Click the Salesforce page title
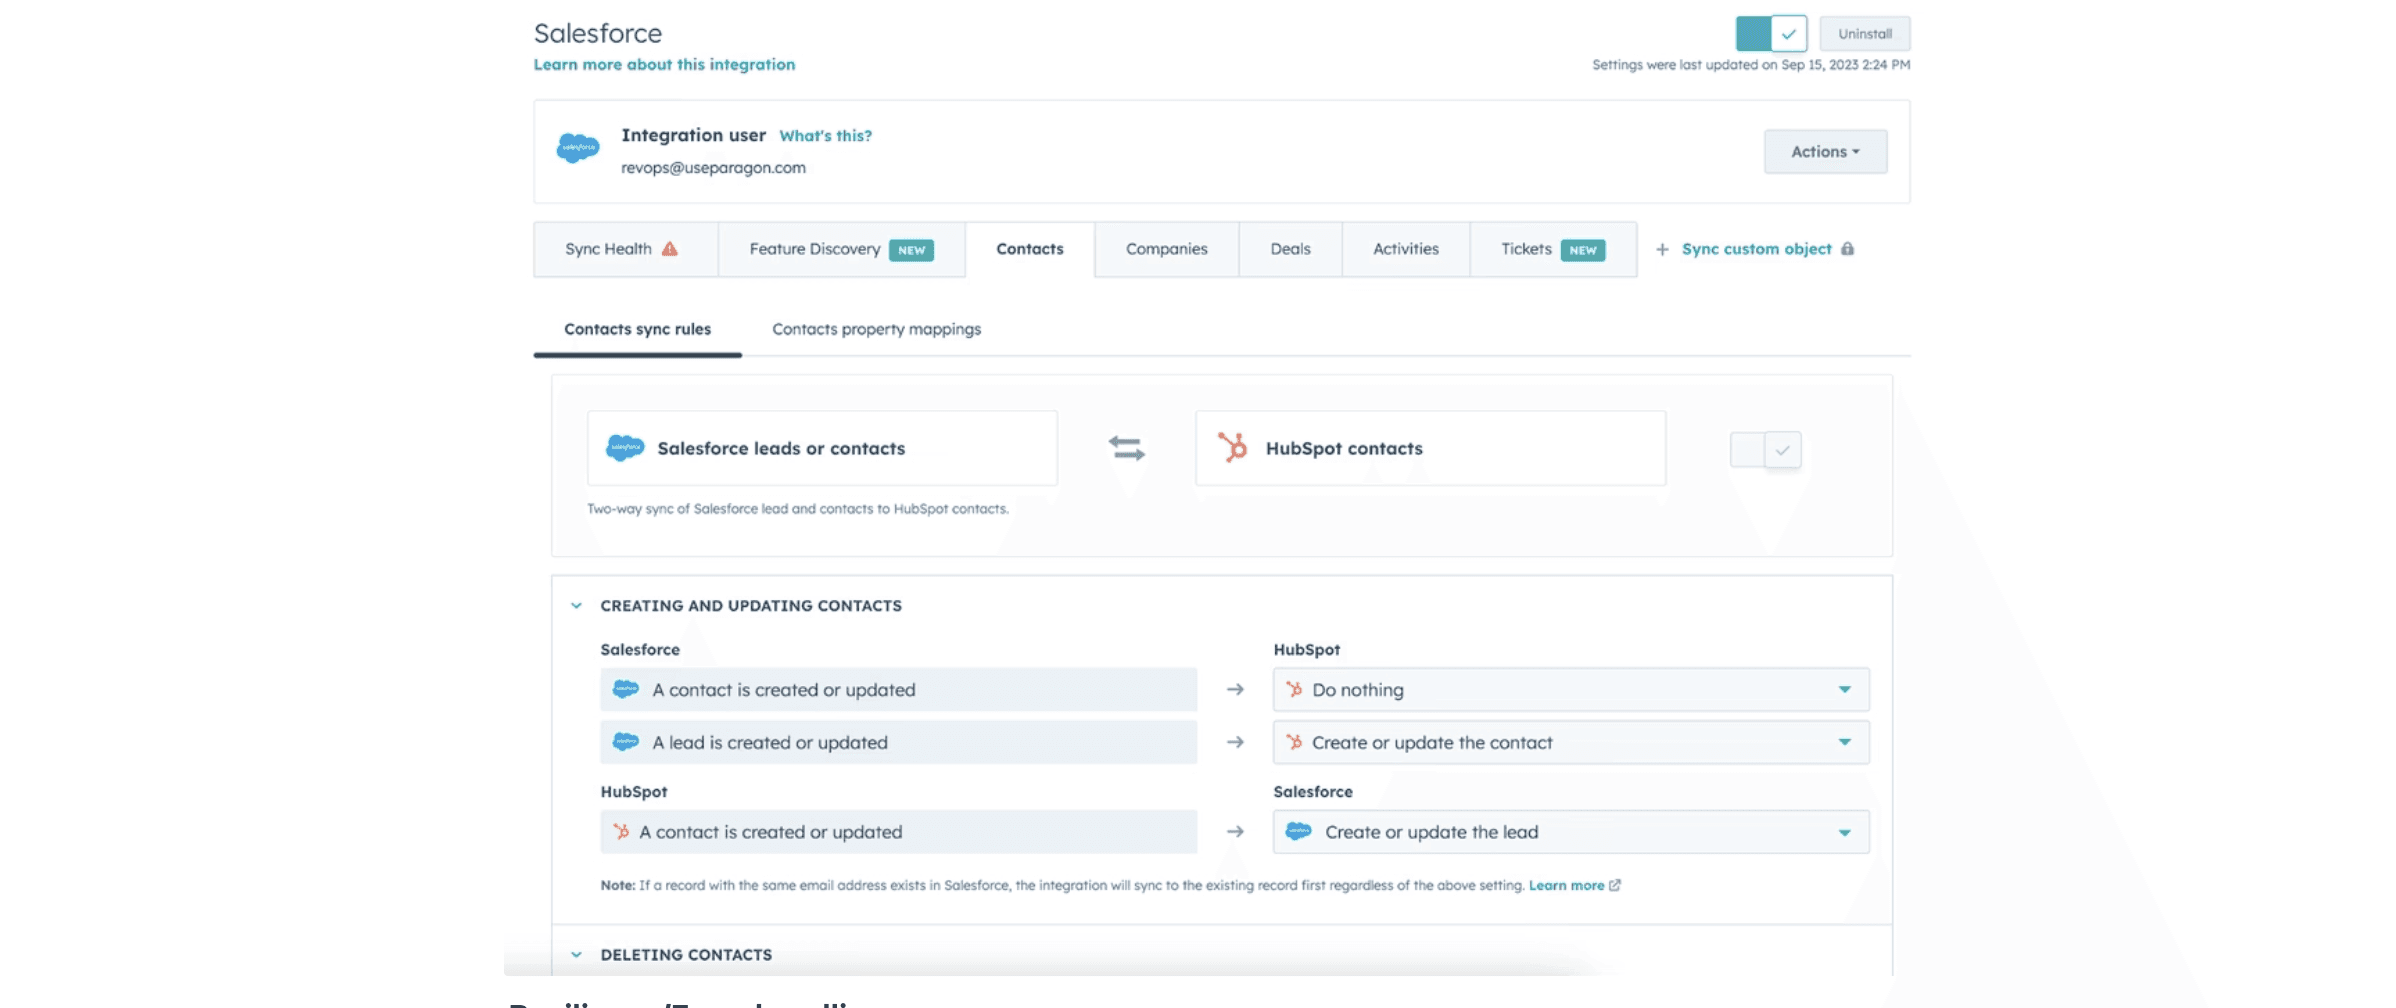The image size is (2396, 1008). [x=597, y=33]
